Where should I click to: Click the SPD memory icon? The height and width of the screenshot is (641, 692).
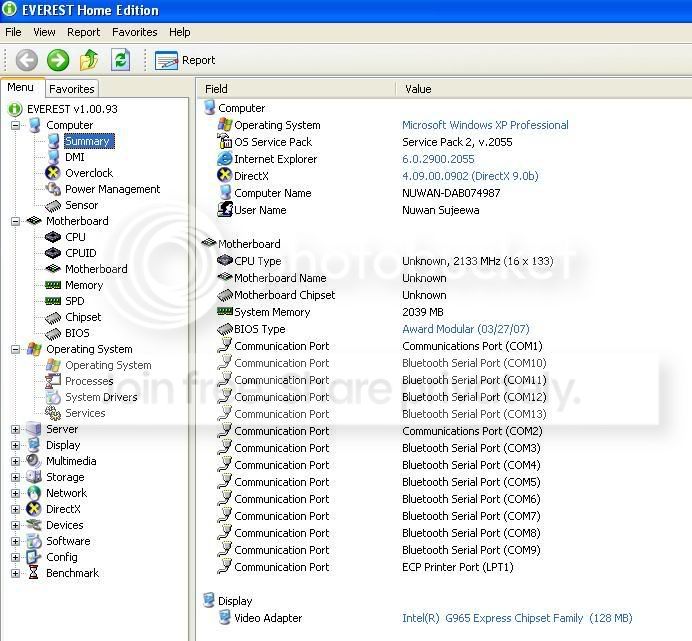53,301
